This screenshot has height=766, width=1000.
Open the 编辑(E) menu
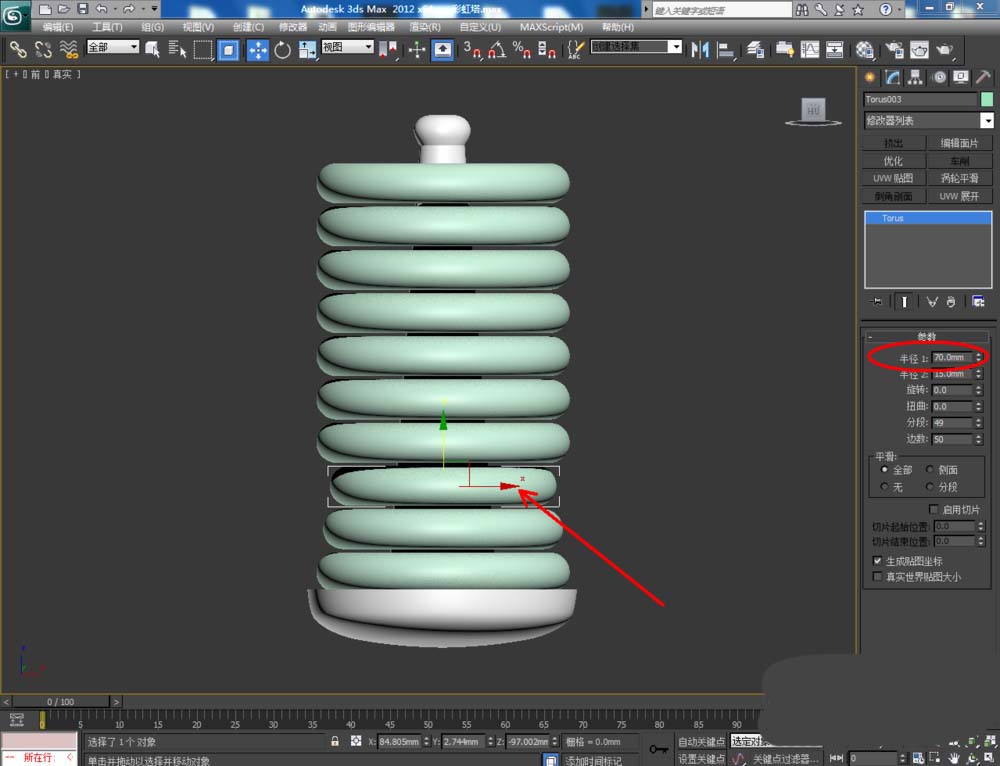pyautogui.click(x=58, y=27)
